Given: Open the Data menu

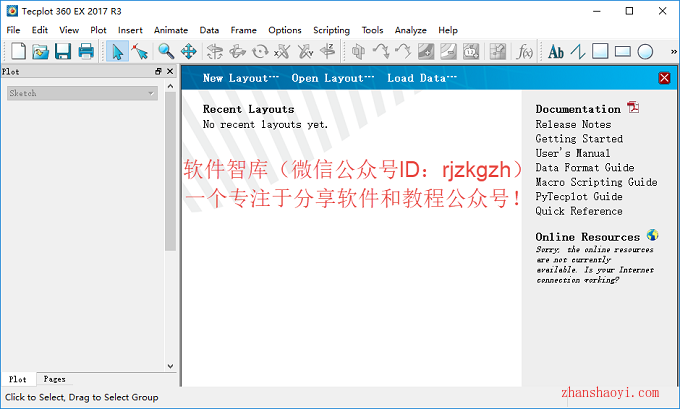Looking at the screenshot, I should click(209, 30).
